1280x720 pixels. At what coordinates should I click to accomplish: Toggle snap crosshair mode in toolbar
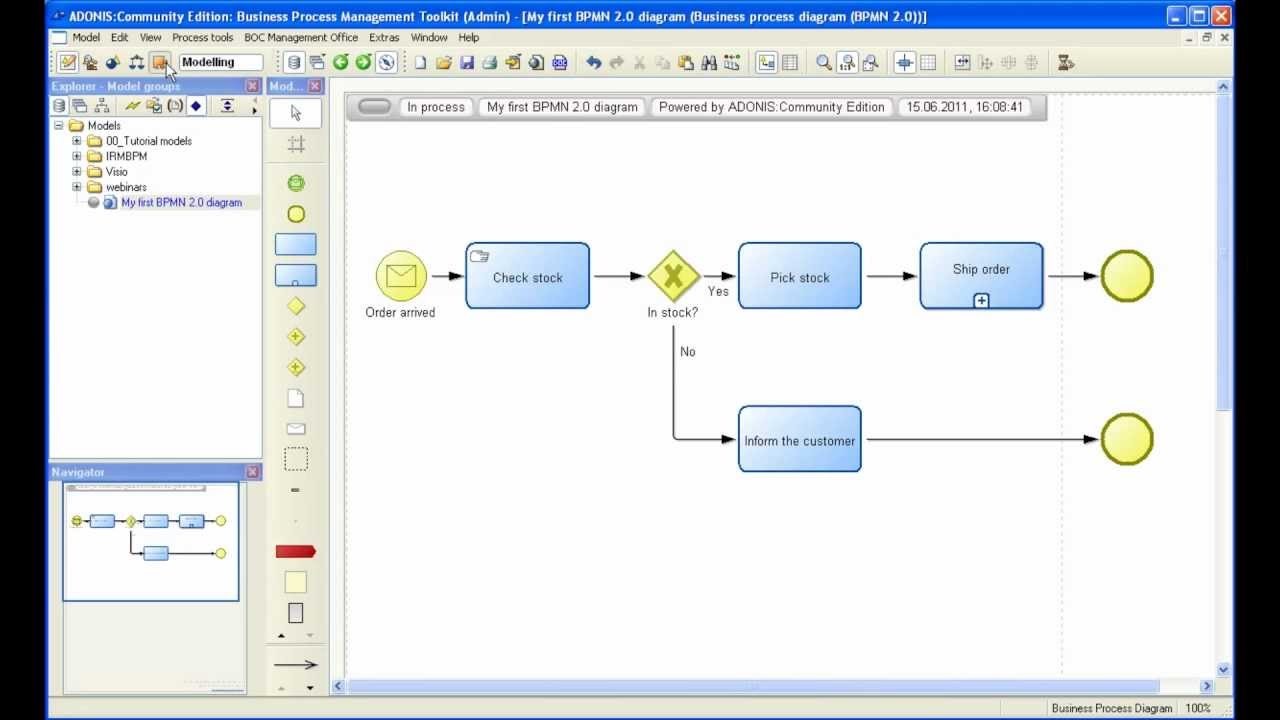pyautogui.click(x=904, y=63)
